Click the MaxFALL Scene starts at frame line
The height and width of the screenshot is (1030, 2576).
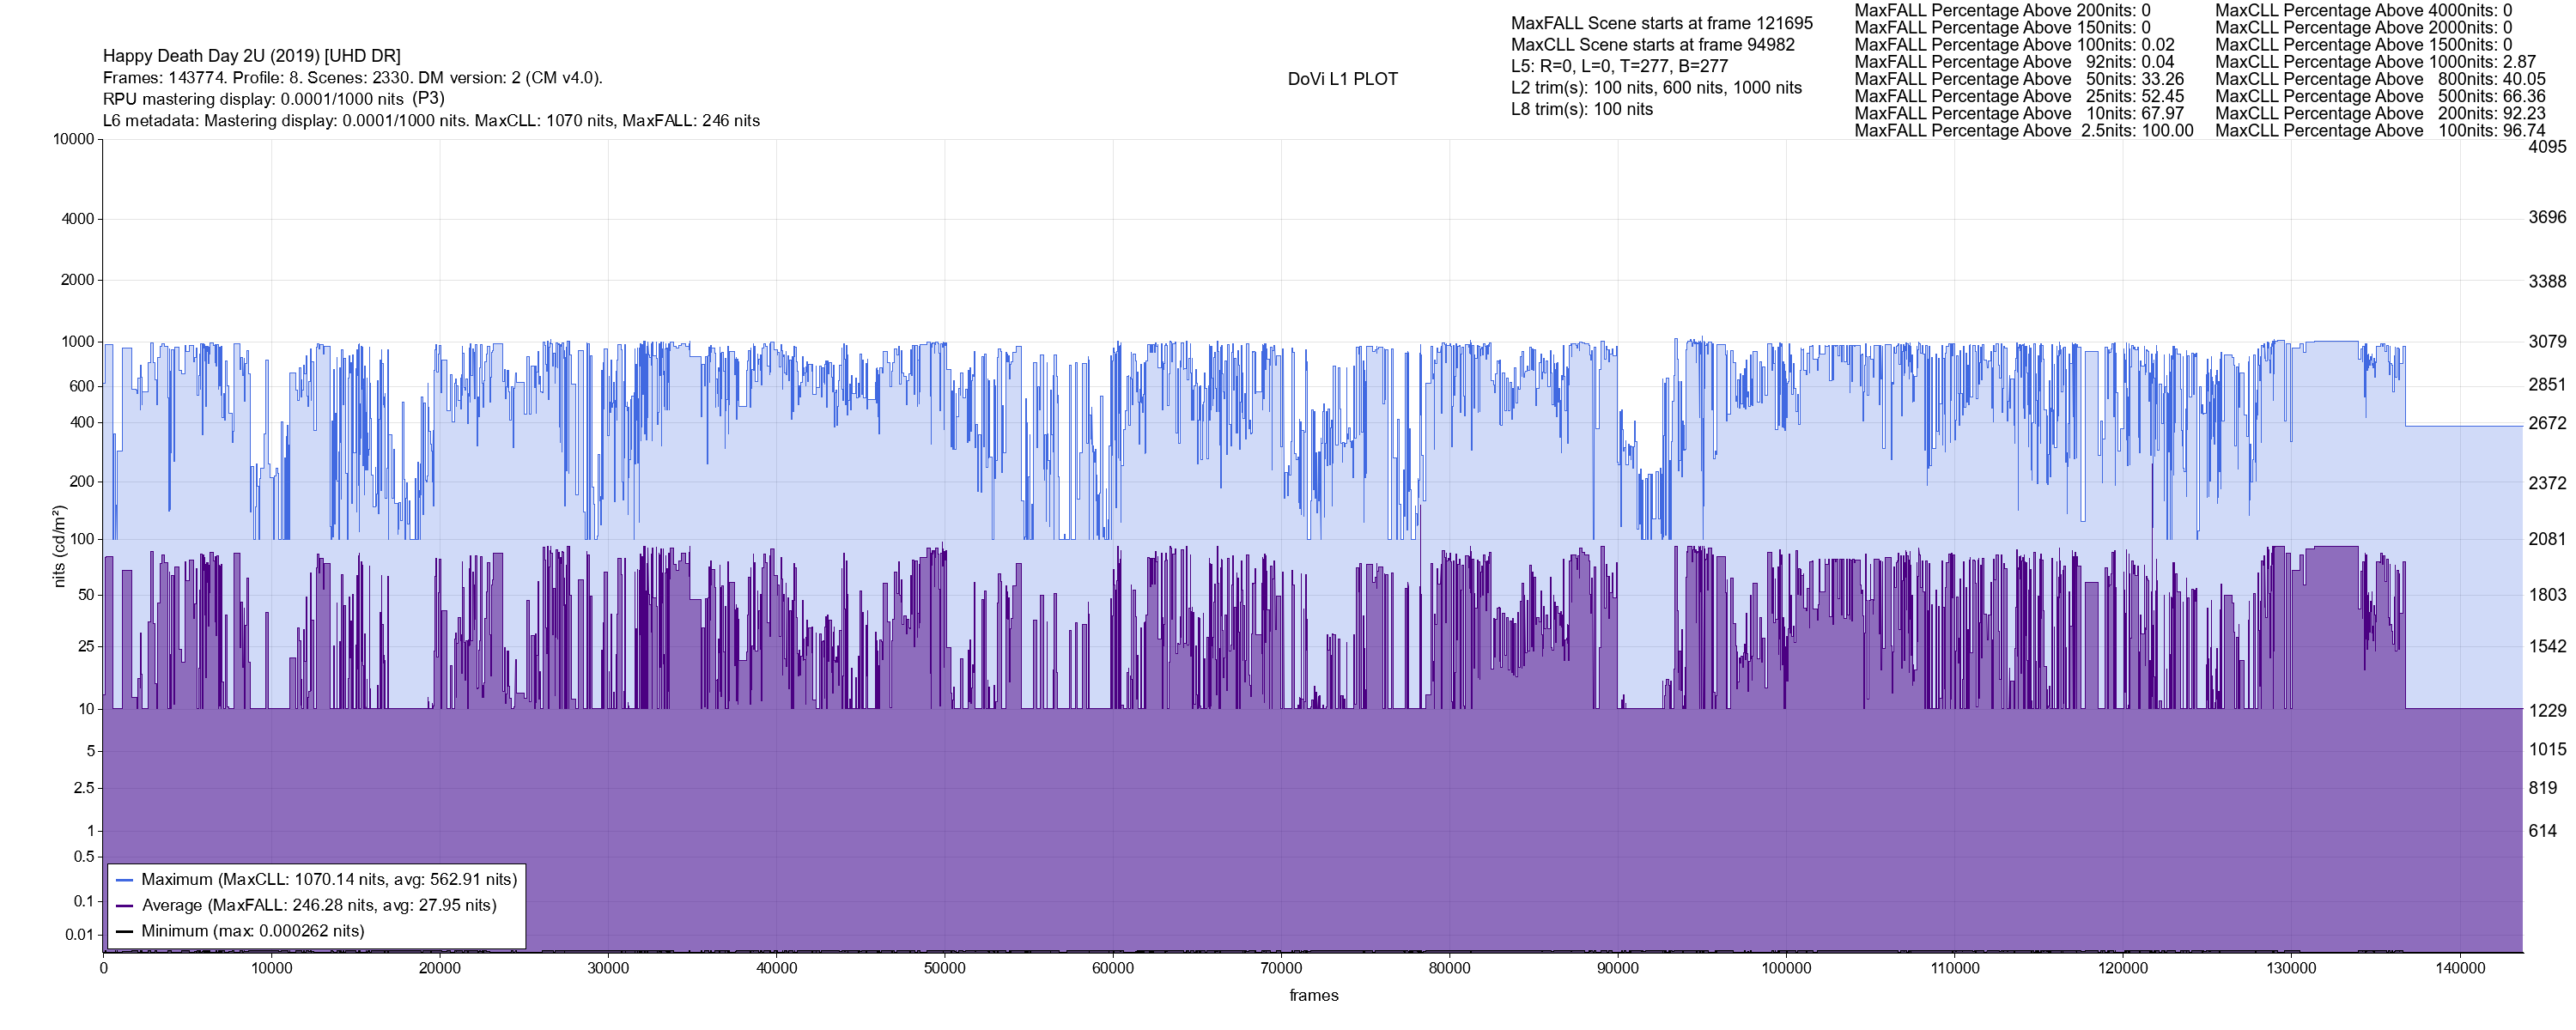tap(1661, 23)
